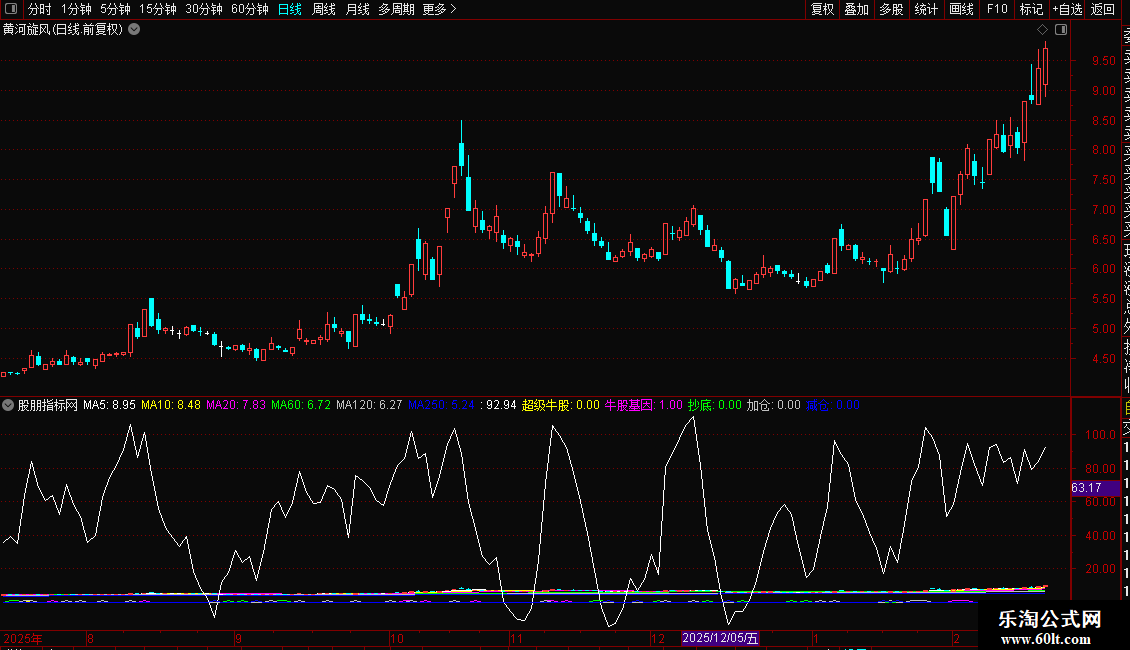The width and height of the screenshot is (1130, 650).
Task: Select the 60分钟 period
Action: coord(250,9)
